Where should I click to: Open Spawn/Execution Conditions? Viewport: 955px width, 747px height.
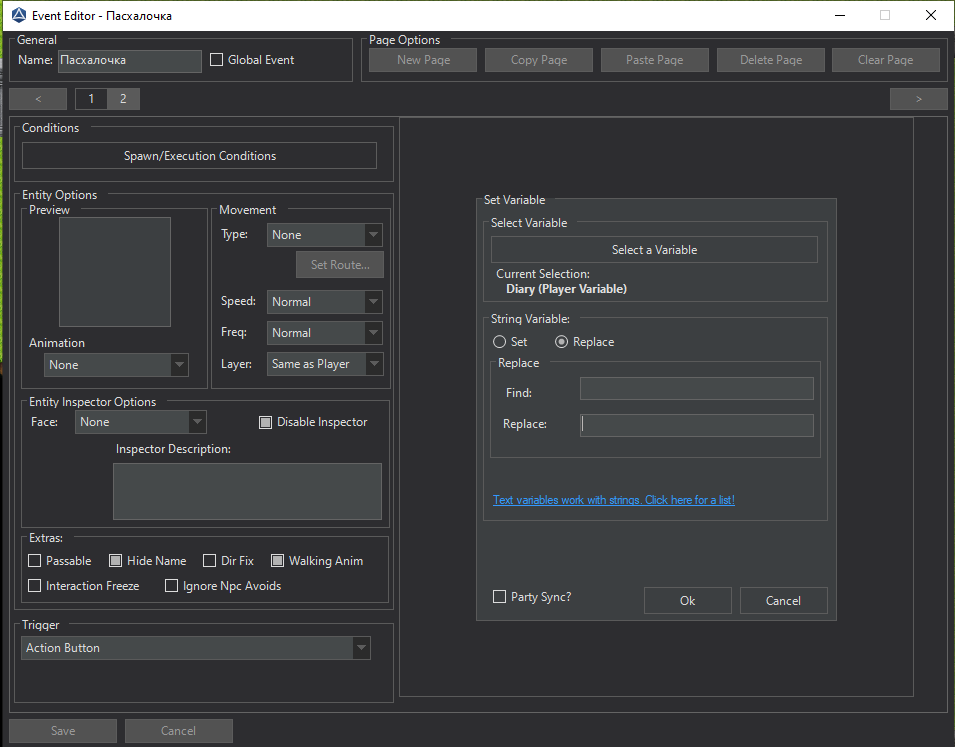199,156
